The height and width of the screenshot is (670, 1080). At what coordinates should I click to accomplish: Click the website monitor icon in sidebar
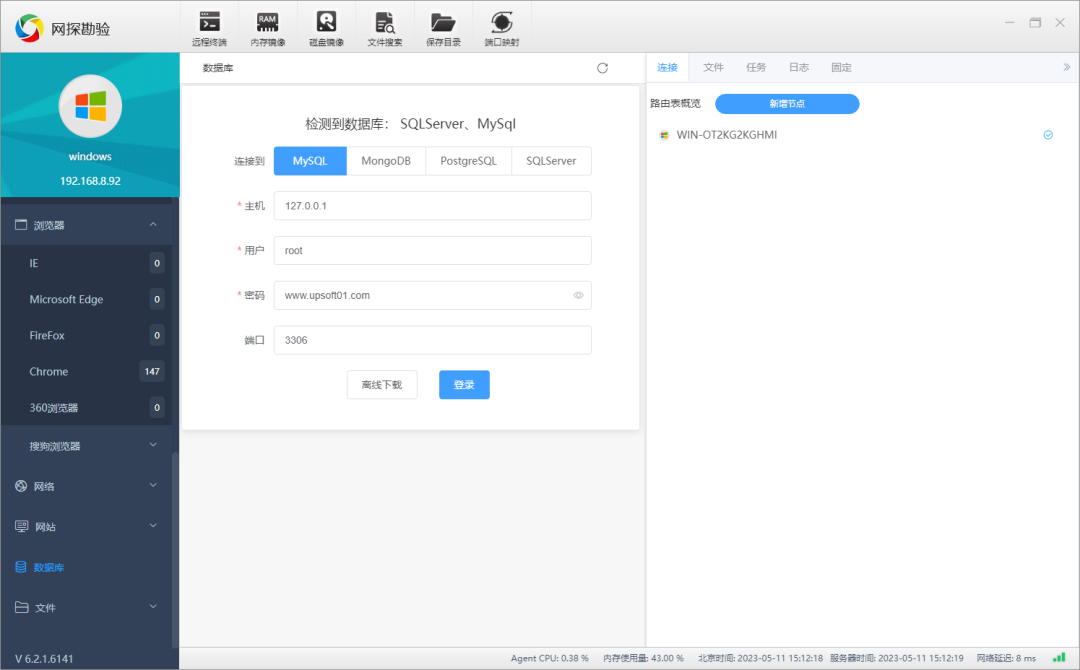(x=21, y=526)
